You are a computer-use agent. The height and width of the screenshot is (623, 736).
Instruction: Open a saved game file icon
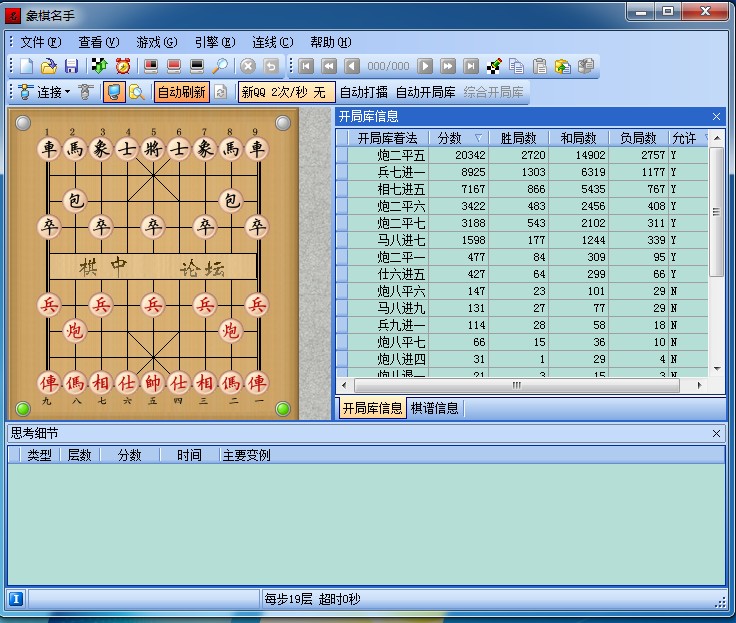pos(48,66)
